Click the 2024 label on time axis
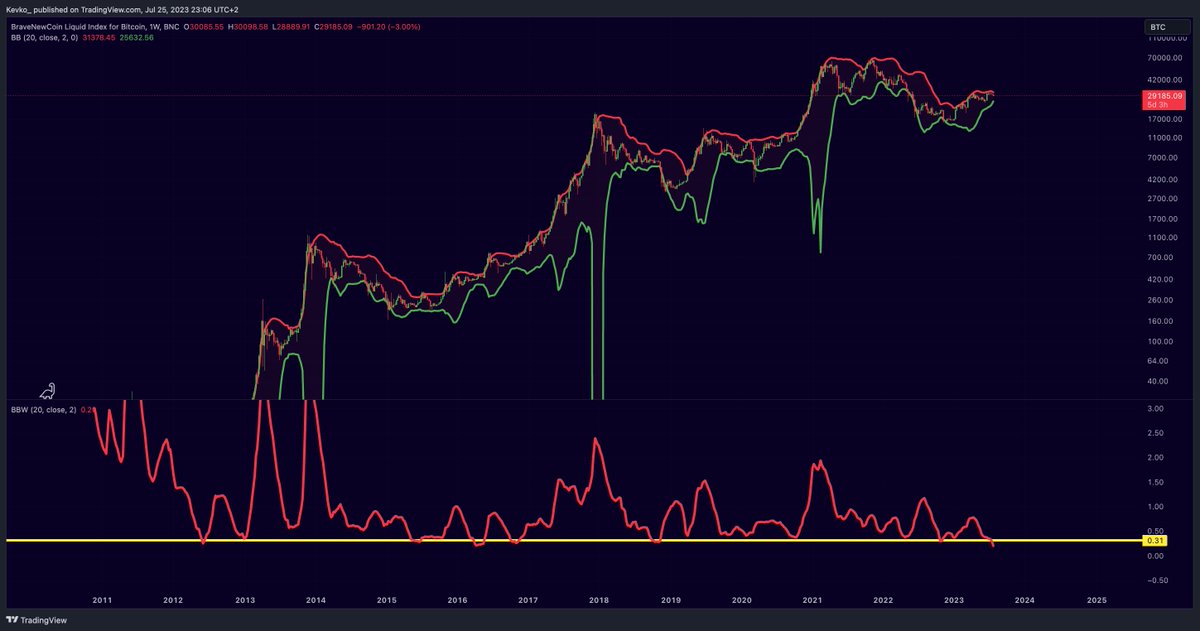The width and height of the screenshot is (1200, 631). [1025, 600]
